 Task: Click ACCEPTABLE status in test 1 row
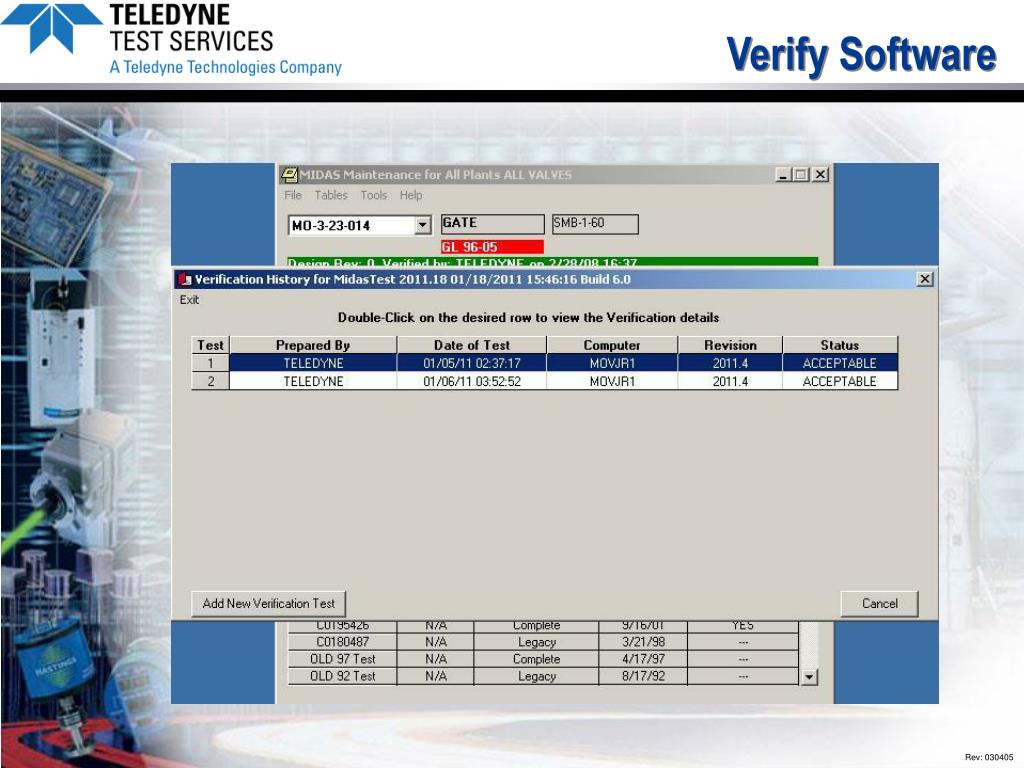coord(840,363)
